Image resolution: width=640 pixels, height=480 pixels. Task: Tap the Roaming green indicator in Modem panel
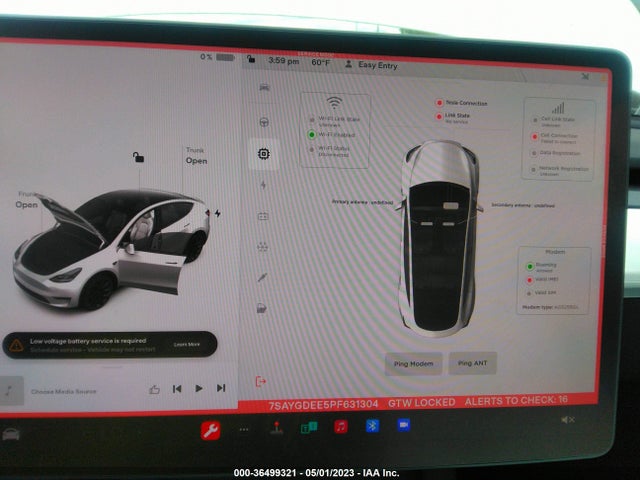(x=530, y=267)
